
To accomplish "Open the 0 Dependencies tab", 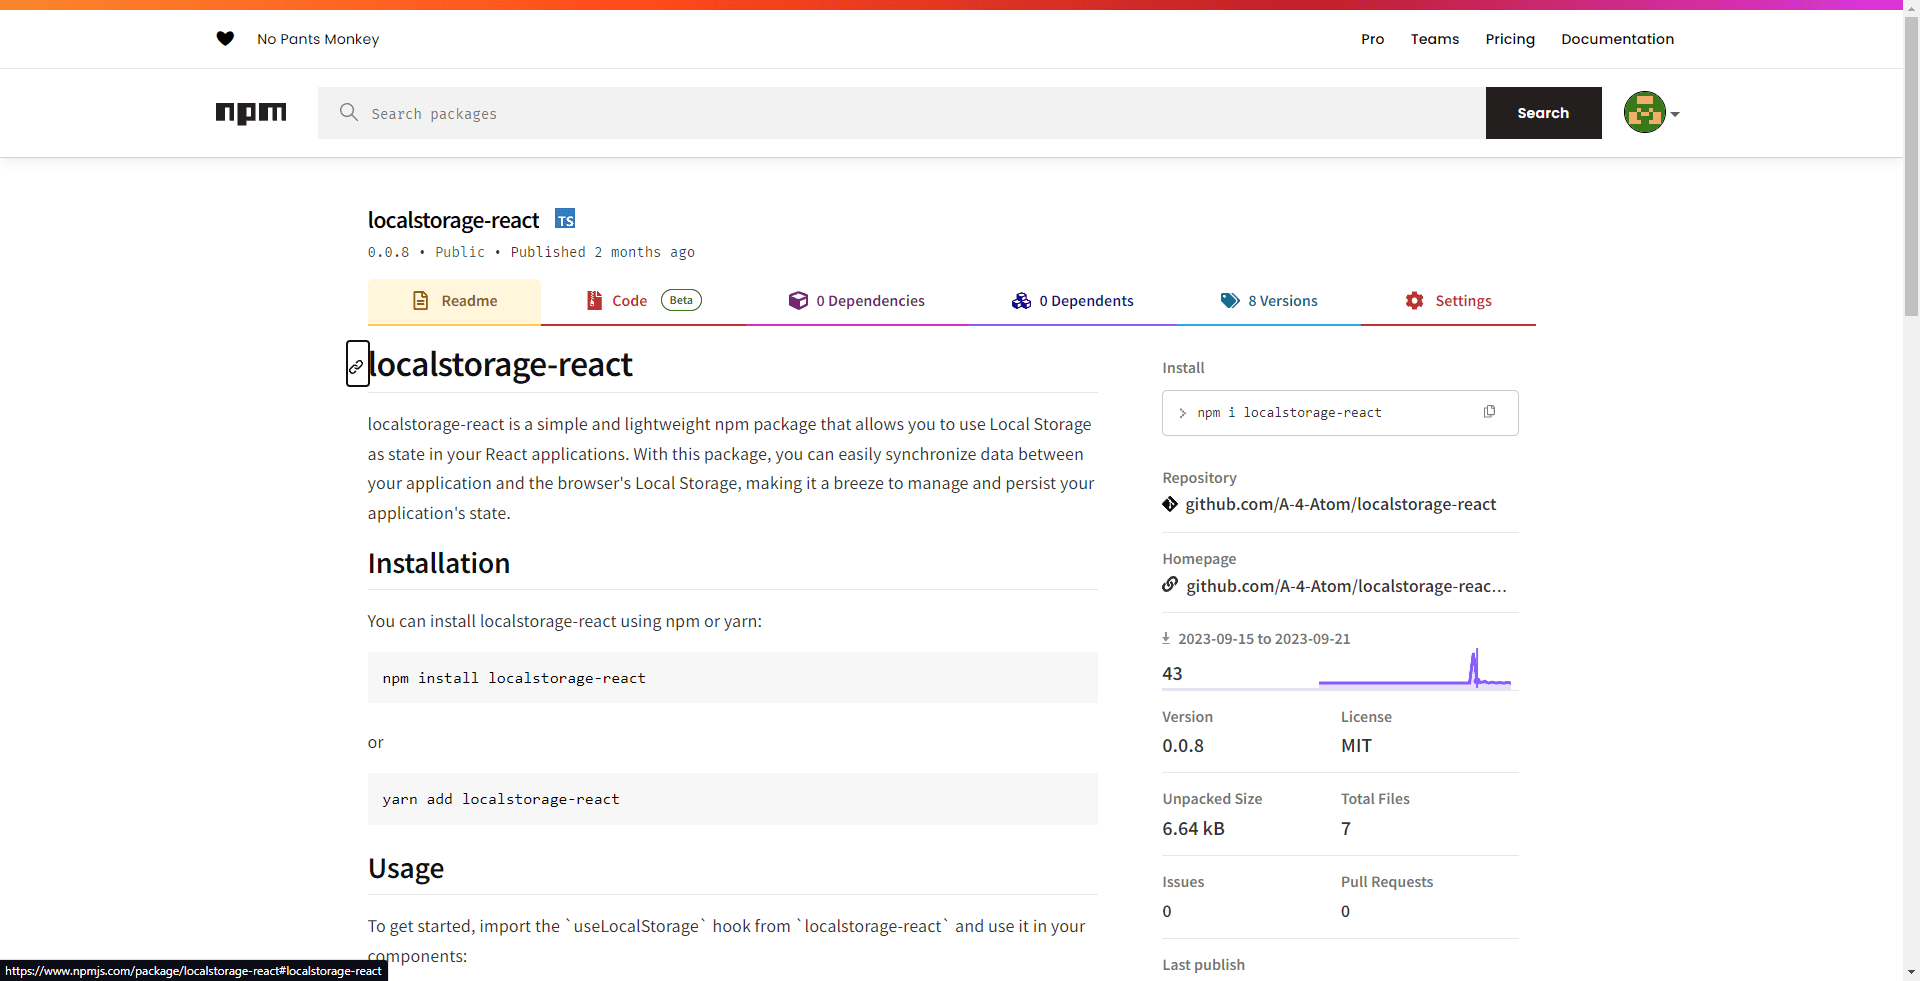I will click(857, 301).
